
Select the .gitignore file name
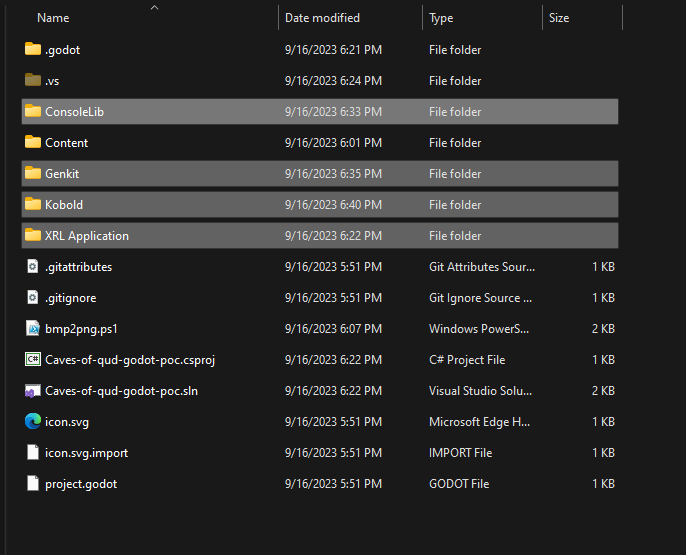tap(71, 297)
